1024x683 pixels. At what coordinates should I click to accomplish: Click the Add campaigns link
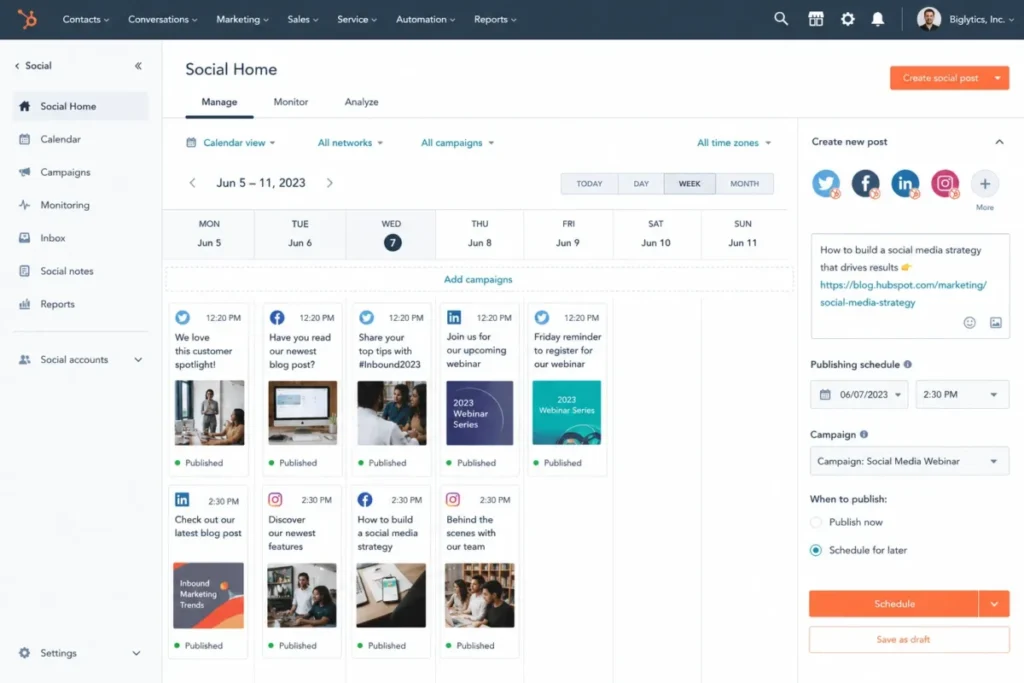pos(478,279)
